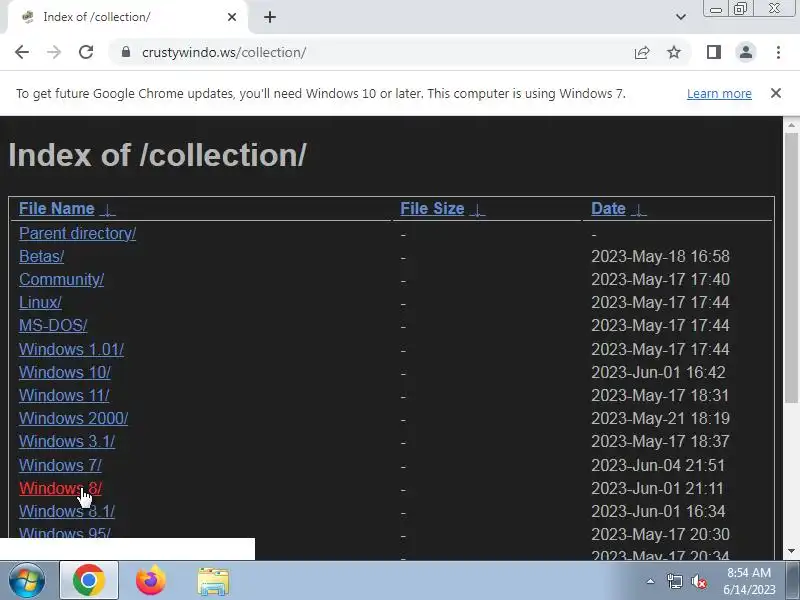
Task: Open a new tab with plus button
Action: pos(270,17)
